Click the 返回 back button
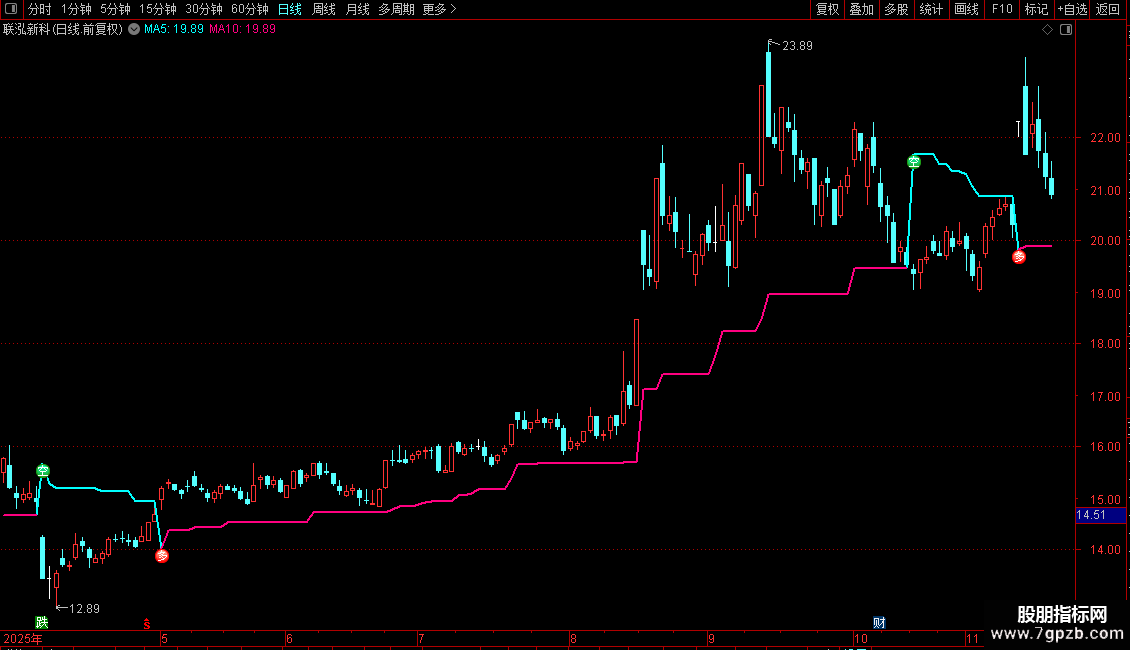Screen dimensions: 1130x650 1108,9
